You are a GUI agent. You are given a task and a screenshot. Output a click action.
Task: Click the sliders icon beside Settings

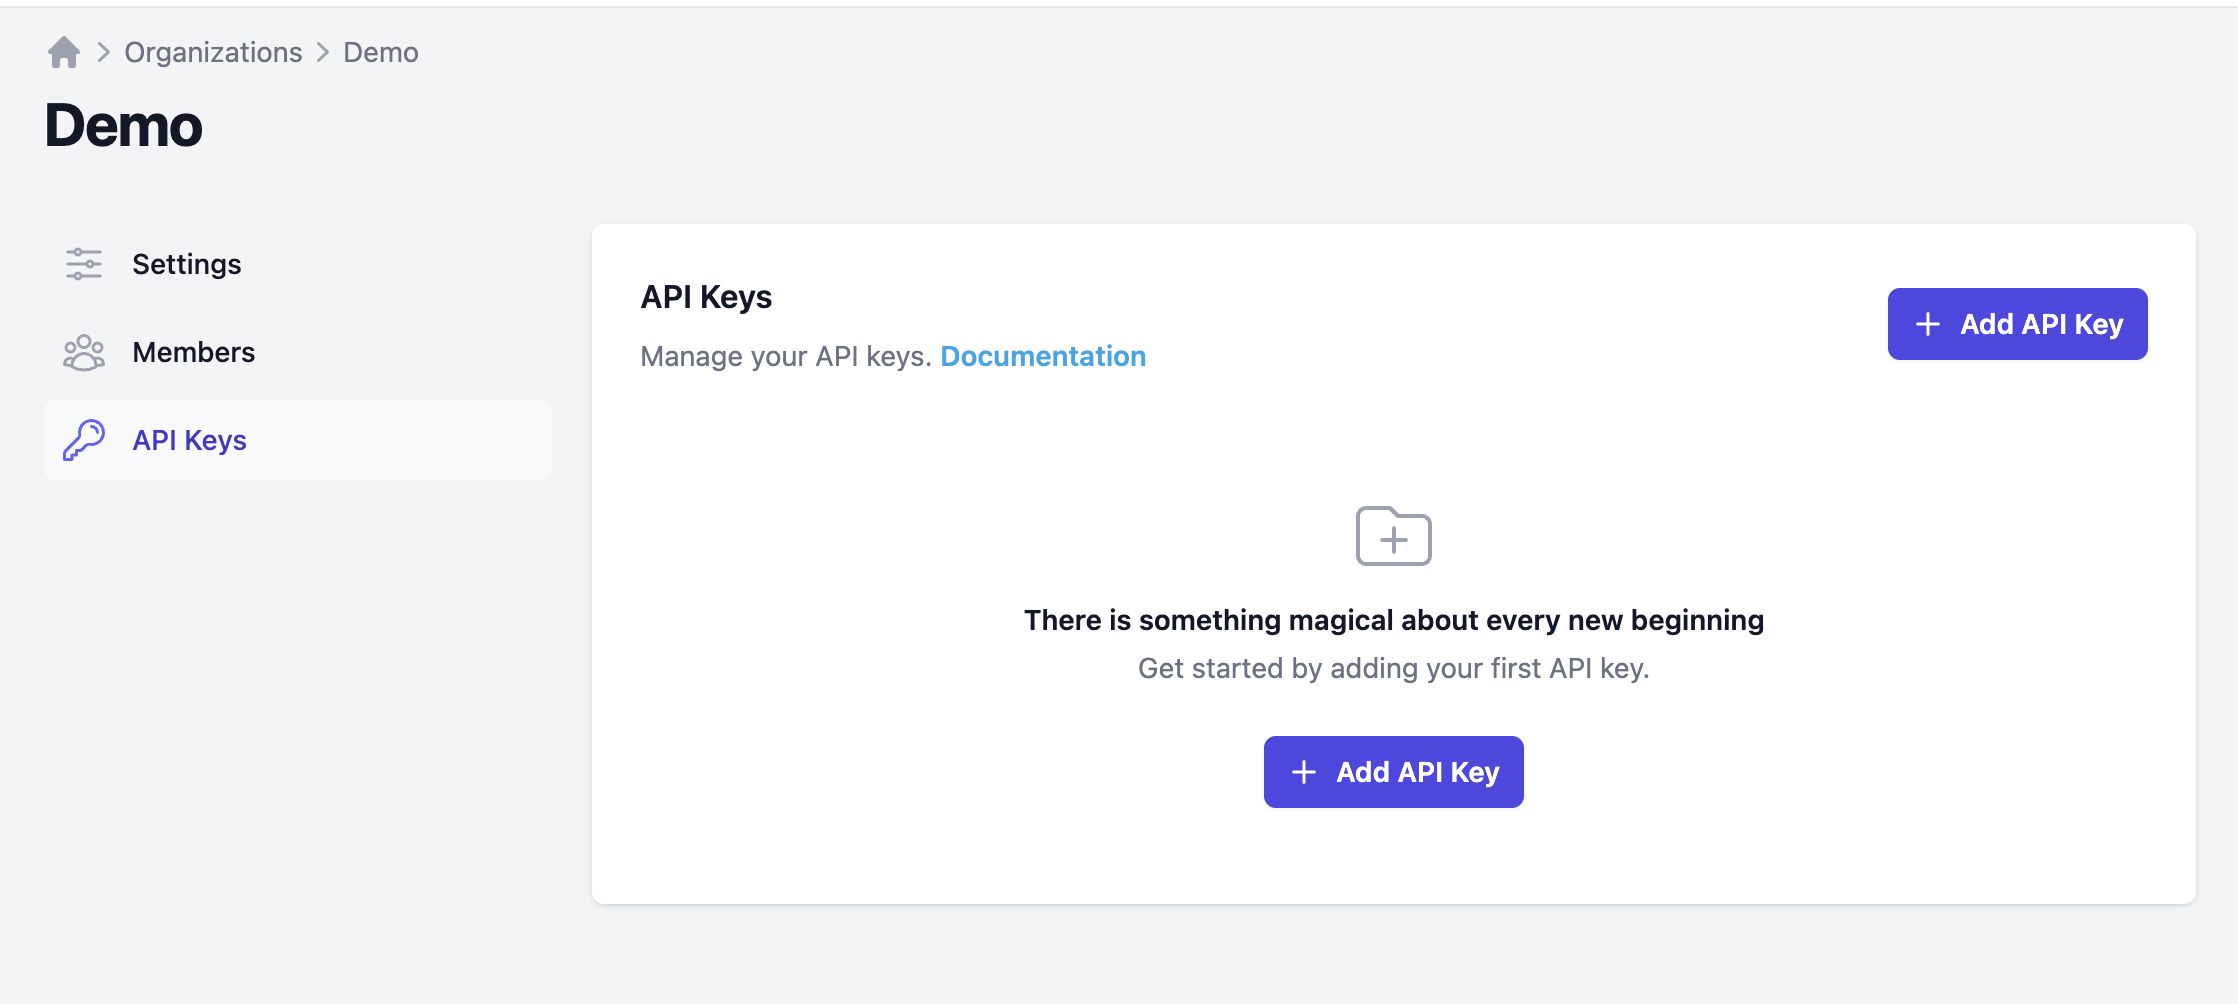click(x=84, y=264)
